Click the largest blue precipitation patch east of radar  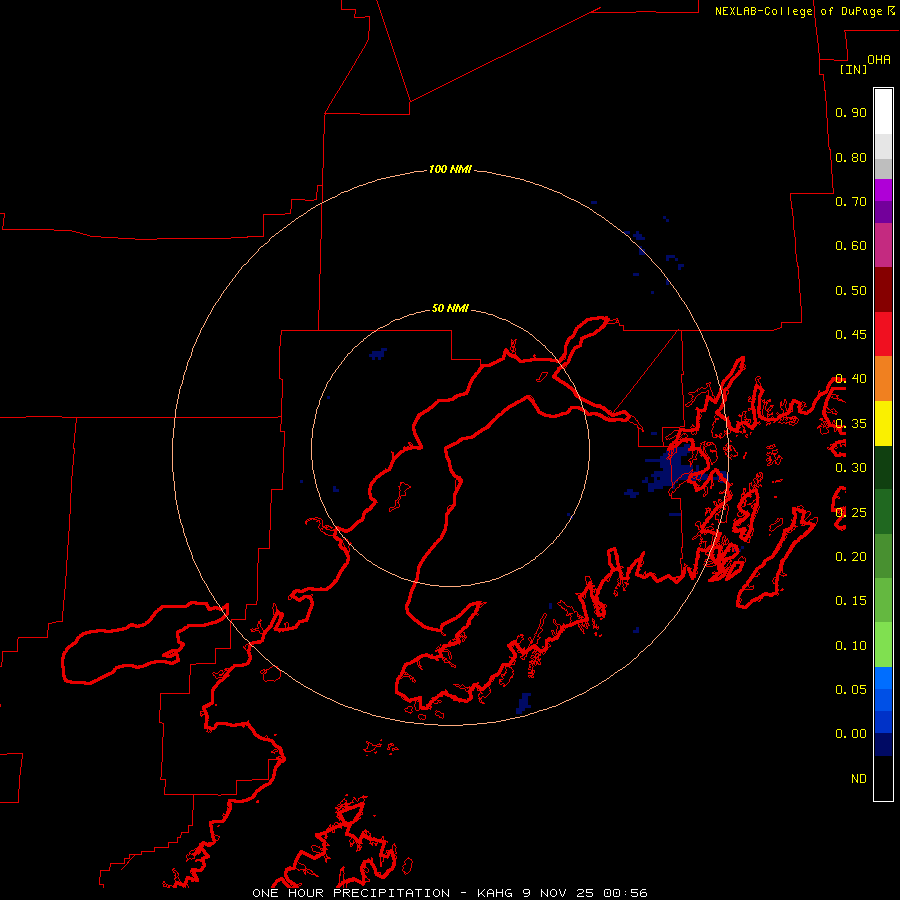[x=673, y=466]
